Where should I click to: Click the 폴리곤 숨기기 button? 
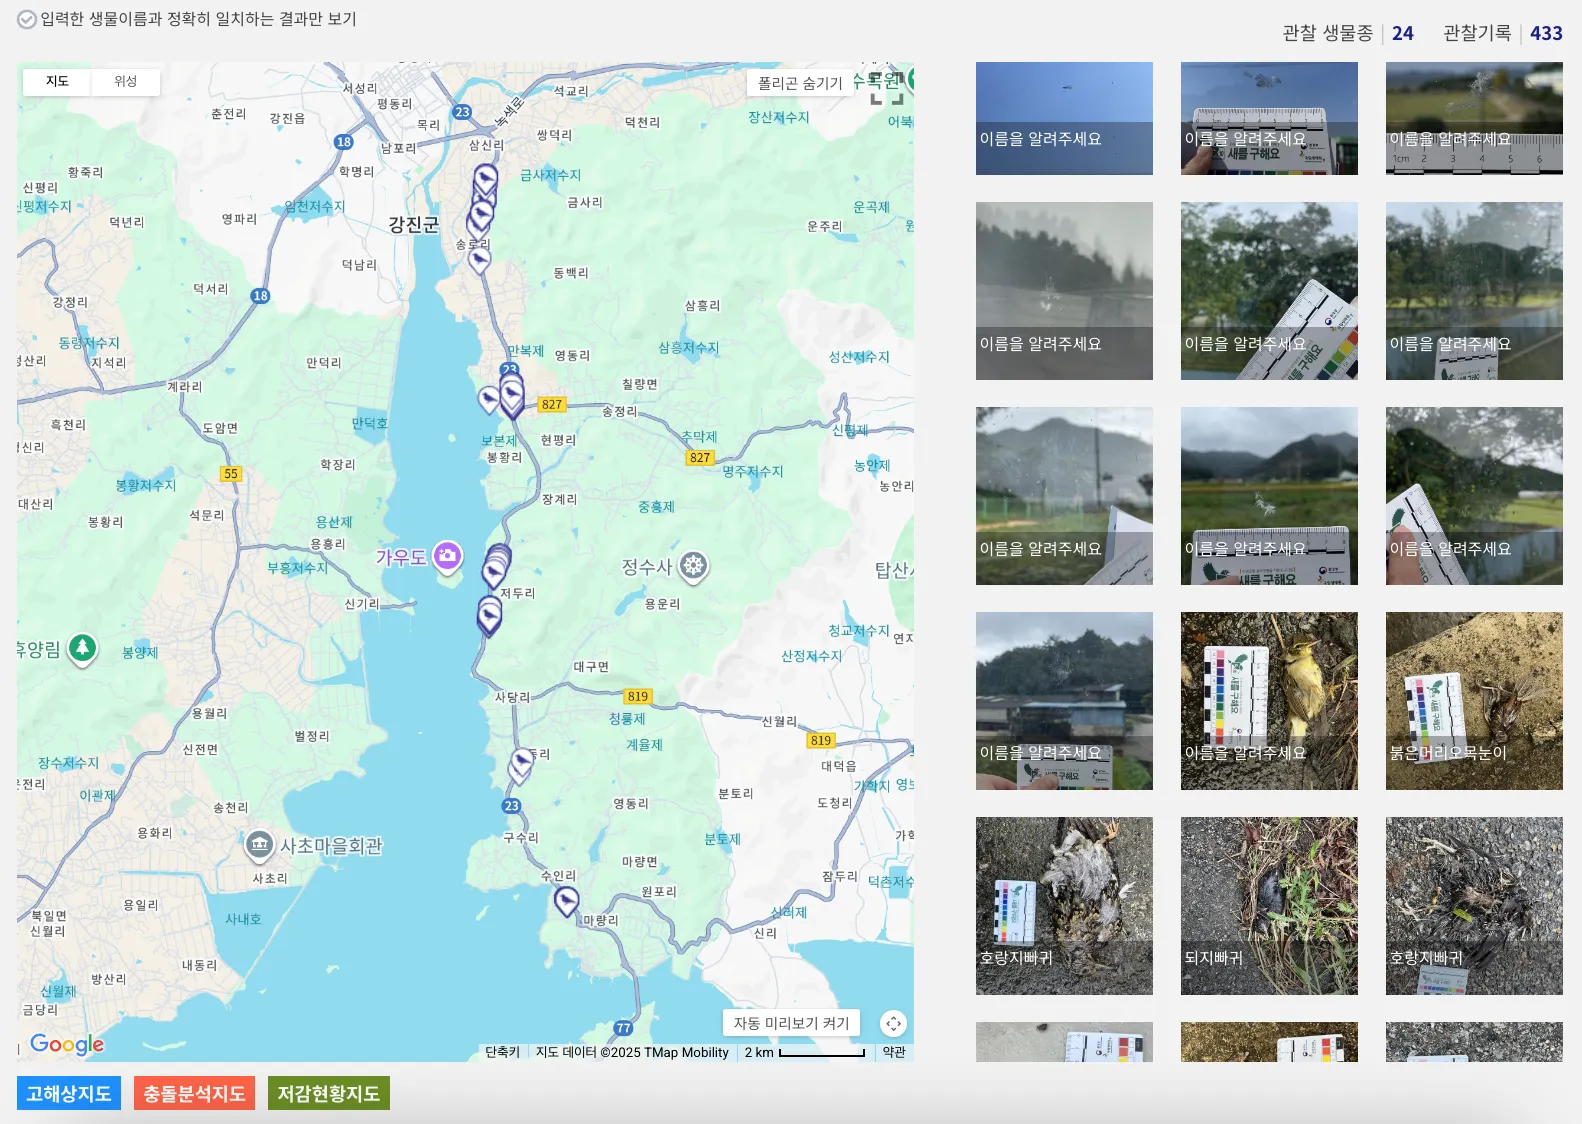[800, 83]
